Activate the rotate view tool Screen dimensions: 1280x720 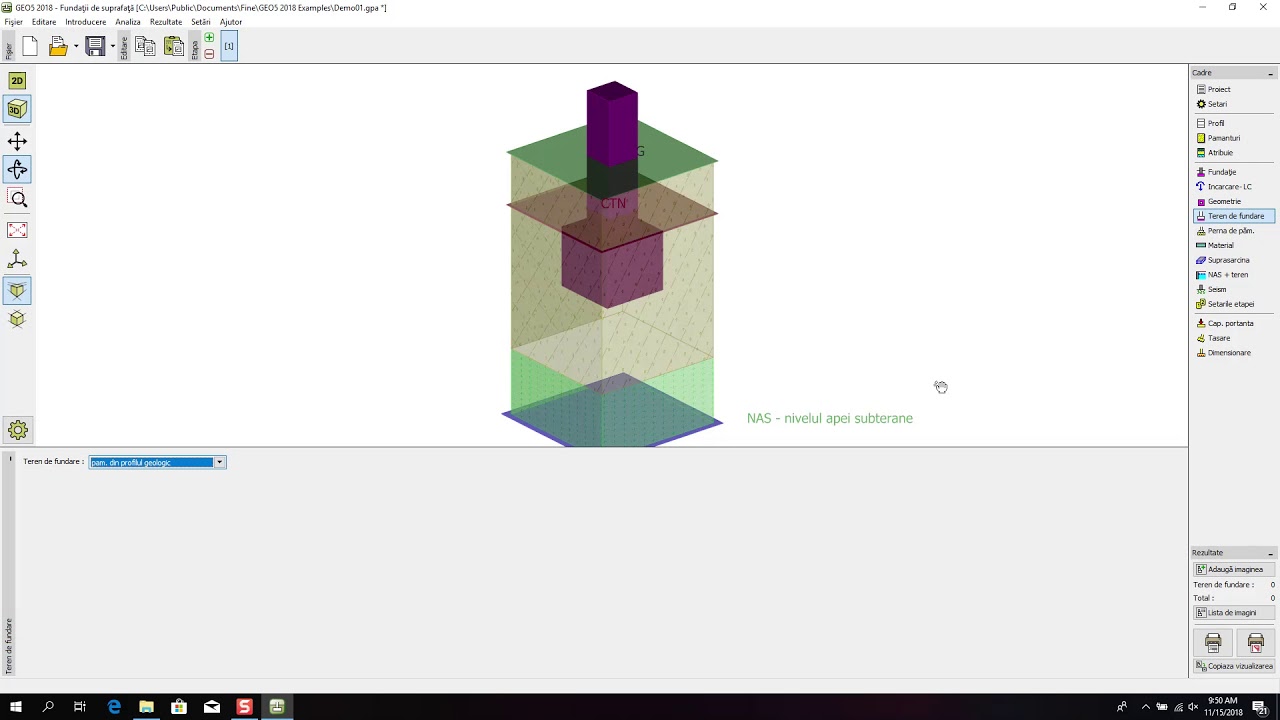tap(17, 170)
